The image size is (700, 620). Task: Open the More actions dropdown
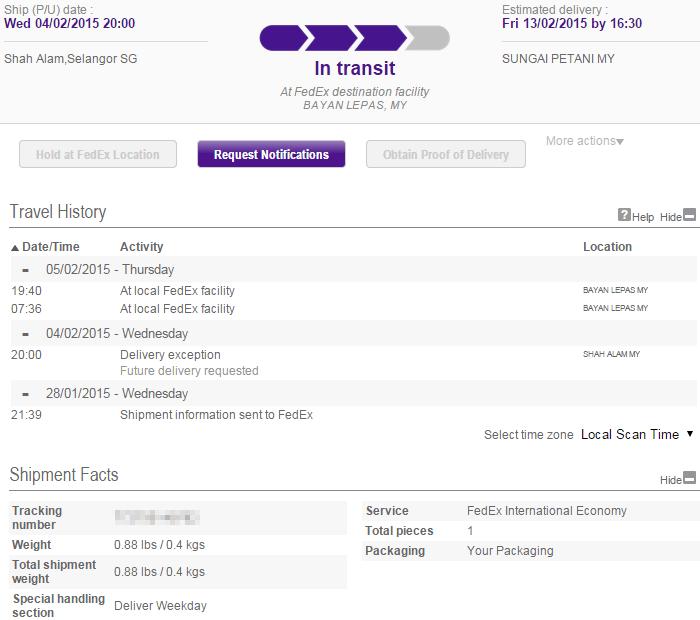(x=584, y=141)
